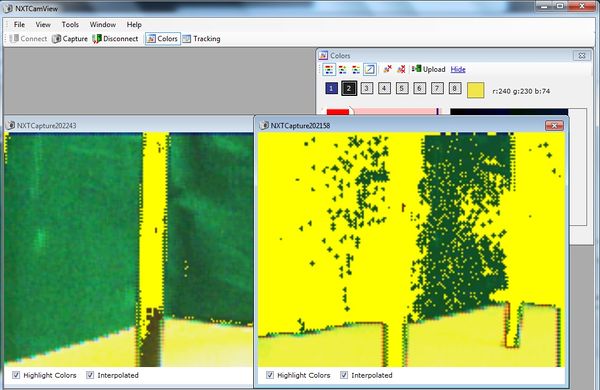
Task: Open the Window menu
Action: (103, 24)
